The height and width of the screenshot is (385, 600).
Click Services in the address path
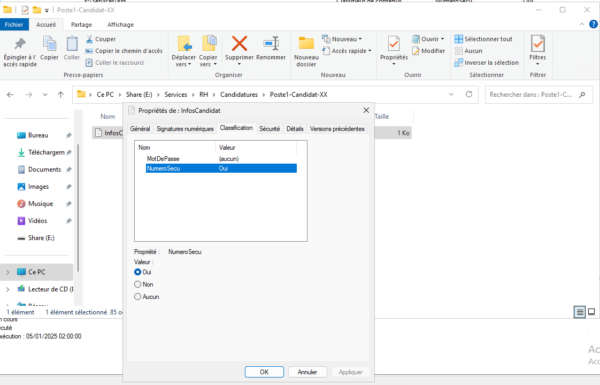point(176,95)
